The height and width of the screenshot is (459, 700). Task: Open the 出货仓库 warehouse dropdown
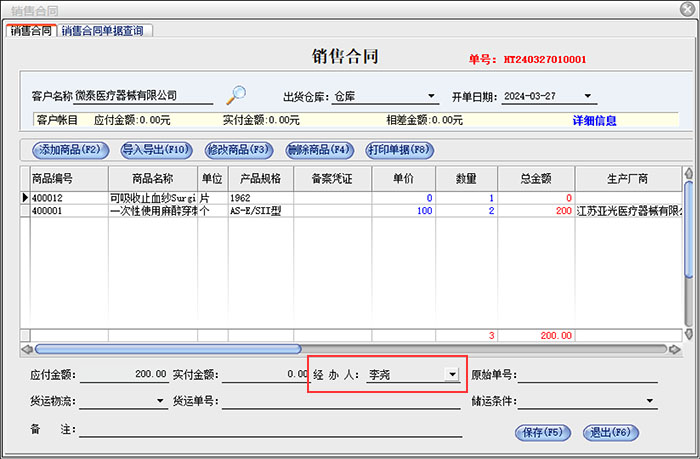coord(432,97)
